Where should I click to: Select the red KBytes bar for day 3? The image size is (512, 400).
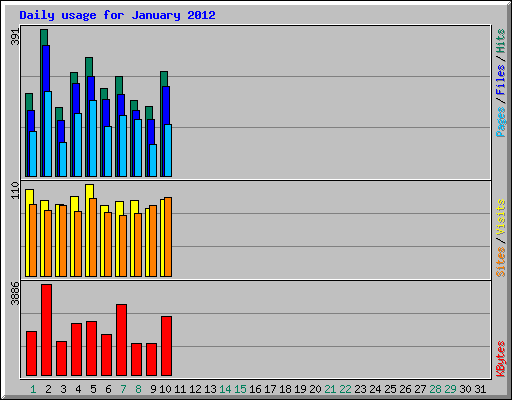tap(61, 358)
